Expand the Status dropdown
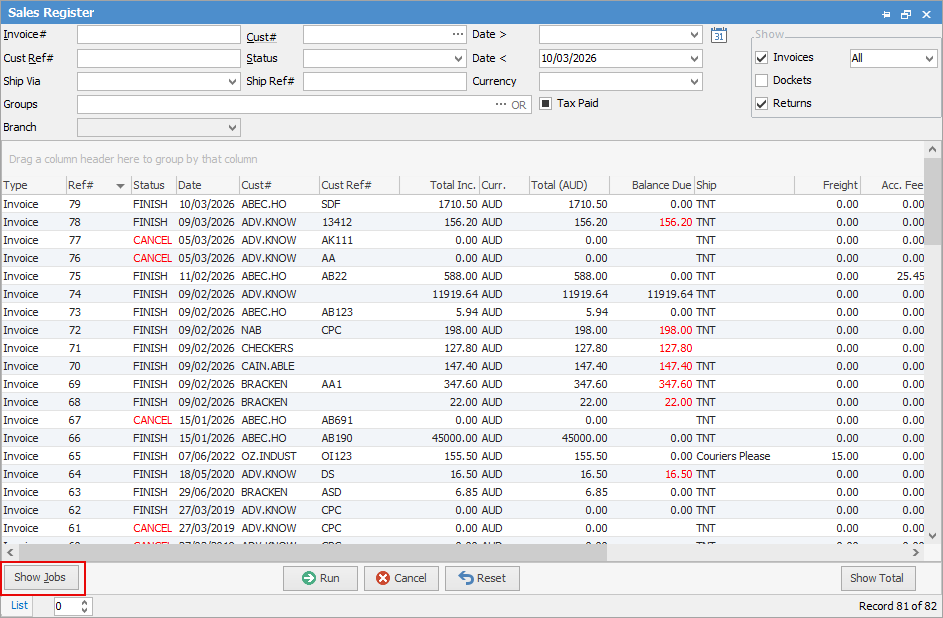 point(458,58)
